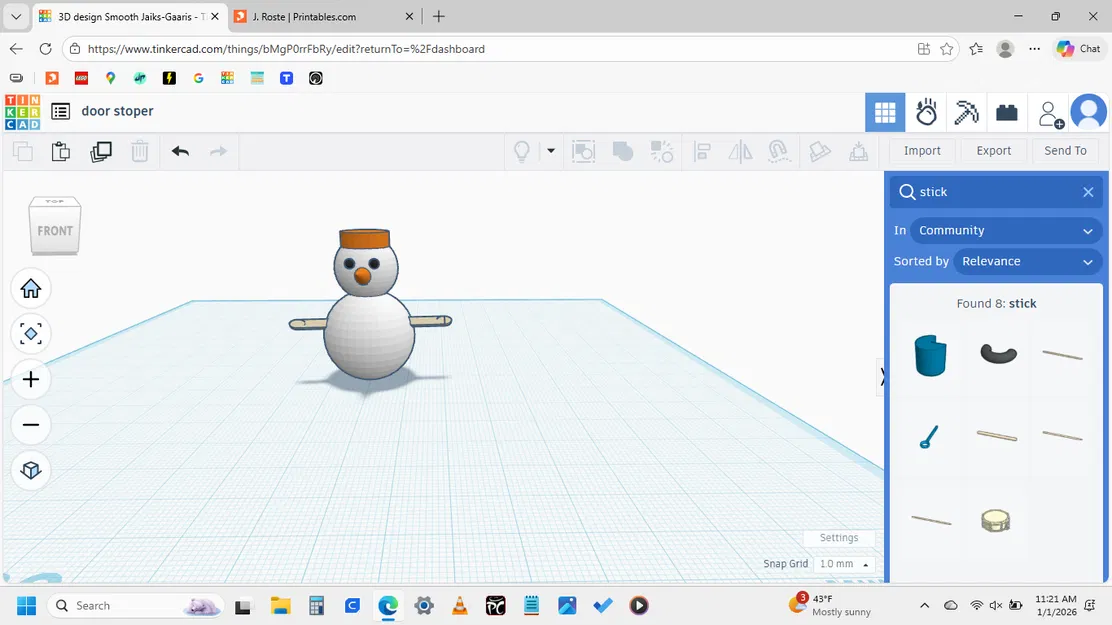Open the Snap Grid 1.0 mm dropdown
Viewport: 1112px width, 625px height.
(x=844, y=564)
